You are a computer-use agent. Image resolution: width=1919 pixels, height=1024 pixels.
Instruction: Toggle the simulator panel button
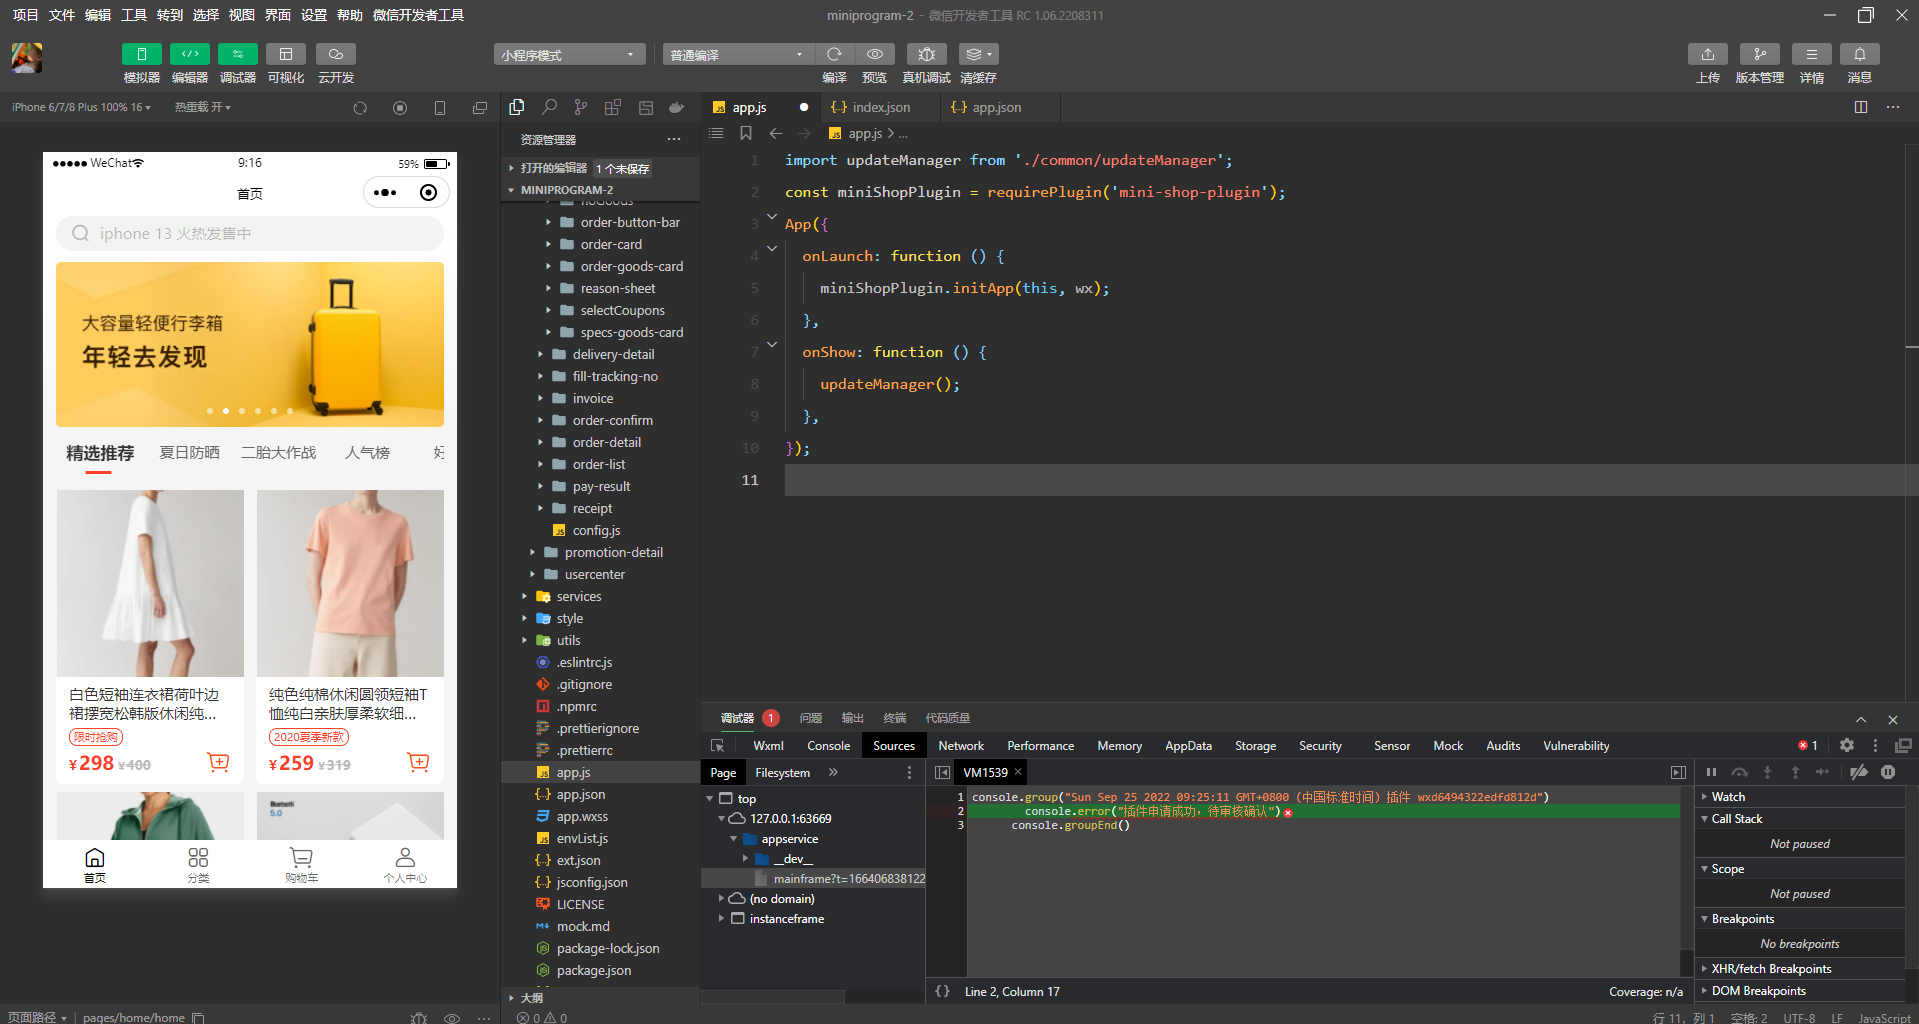tap(142, 54)
